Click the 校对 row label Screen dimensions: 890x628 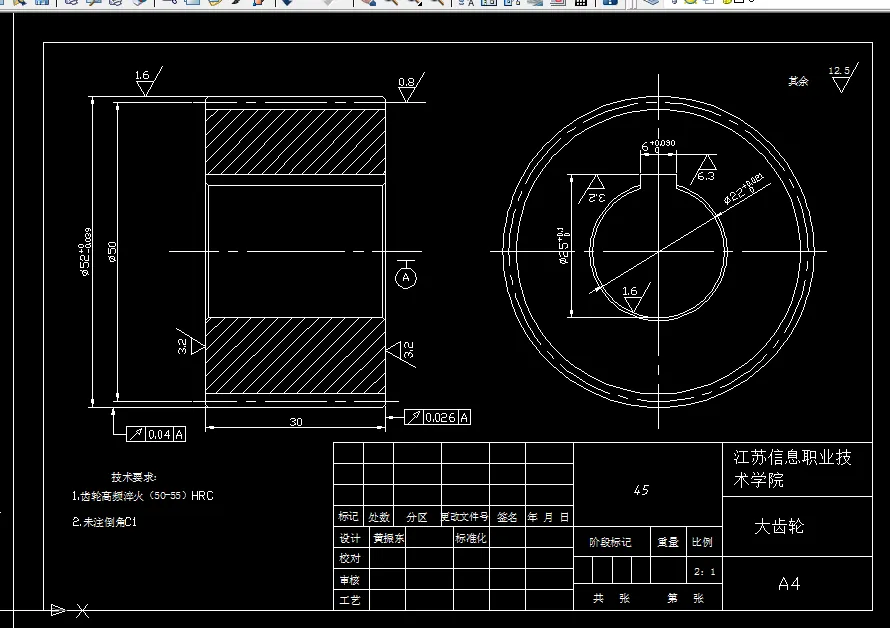[350, 558]
